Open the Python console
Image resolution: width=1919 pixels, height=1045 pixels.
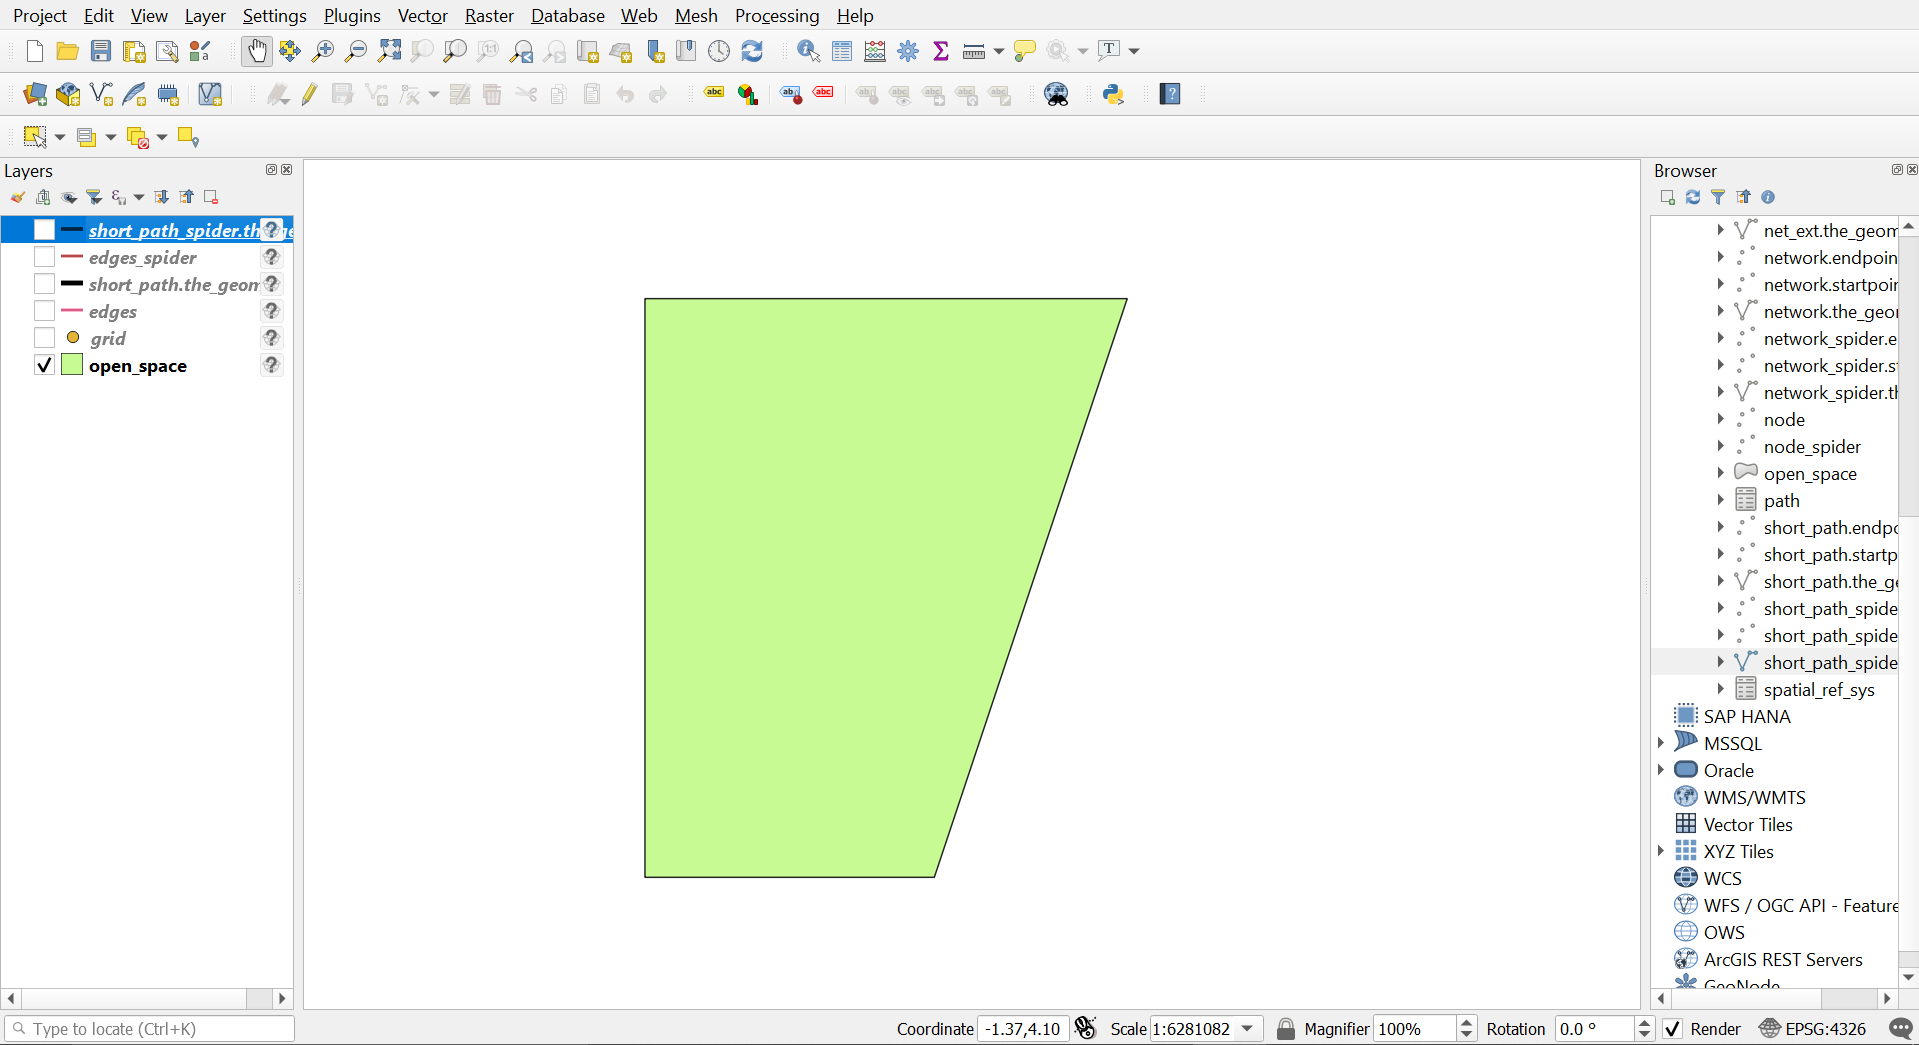(1113, 94)
